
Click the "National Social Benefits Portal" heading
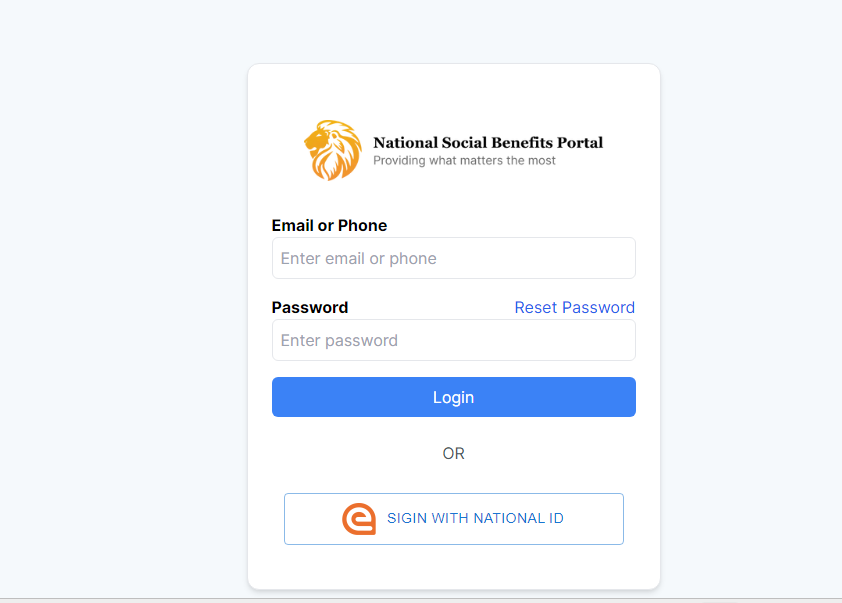(x=488, y=143)
